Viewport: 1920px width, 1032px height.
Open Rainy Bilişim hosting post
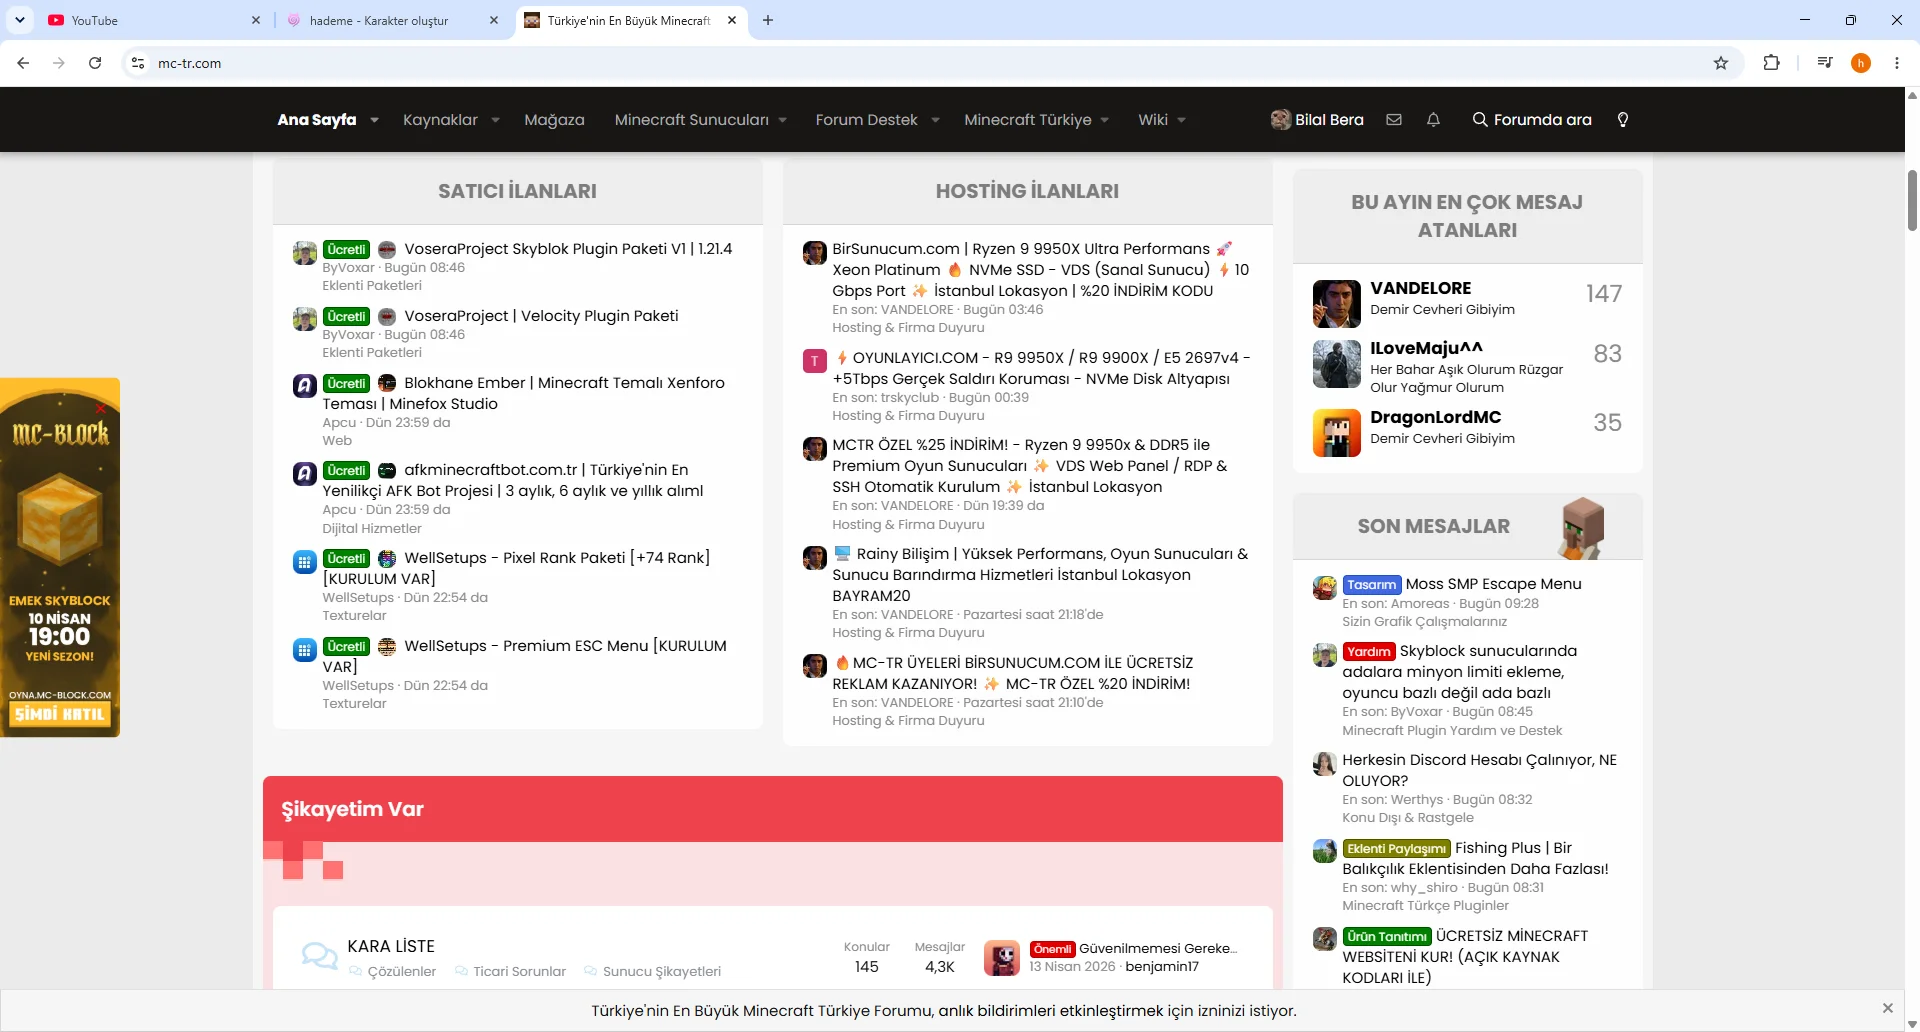pos(1040,575)
